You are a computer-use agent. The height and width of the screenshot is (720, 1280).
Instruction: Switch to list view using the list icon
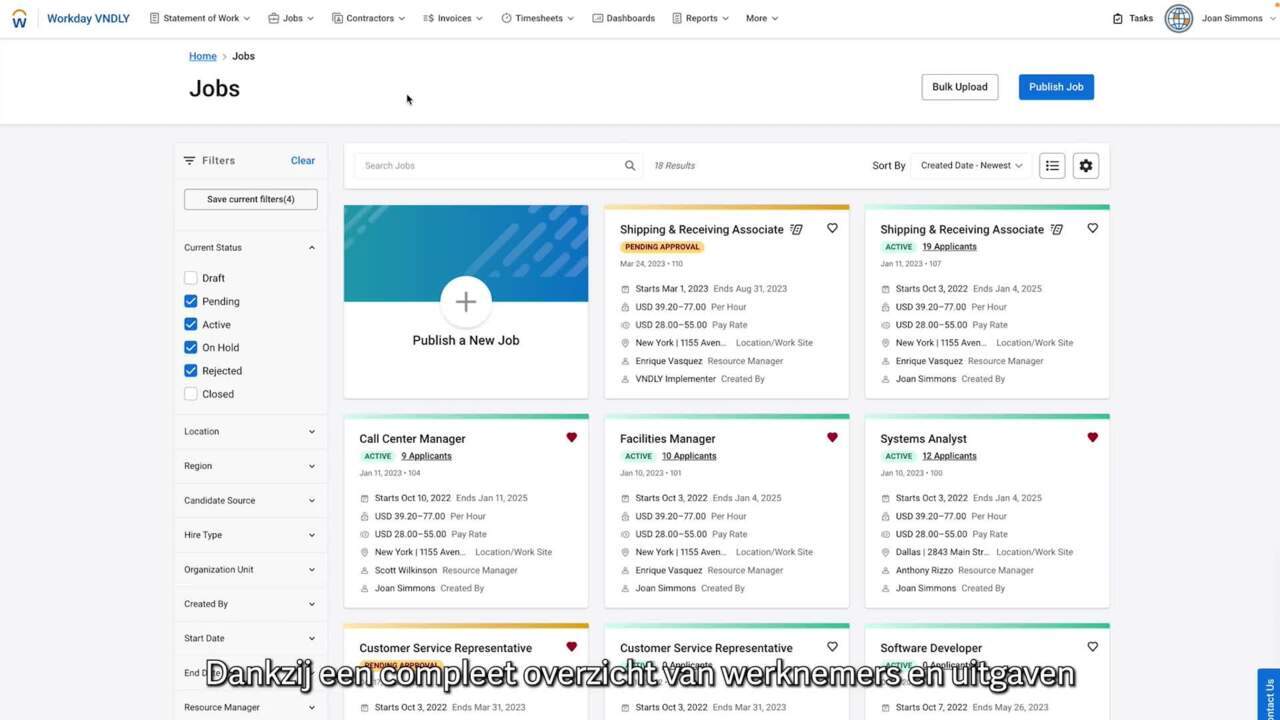(1052, 165)
